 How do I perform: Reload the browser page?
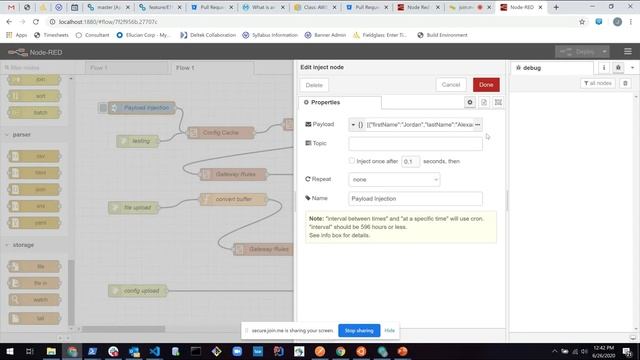pos(36,22)
